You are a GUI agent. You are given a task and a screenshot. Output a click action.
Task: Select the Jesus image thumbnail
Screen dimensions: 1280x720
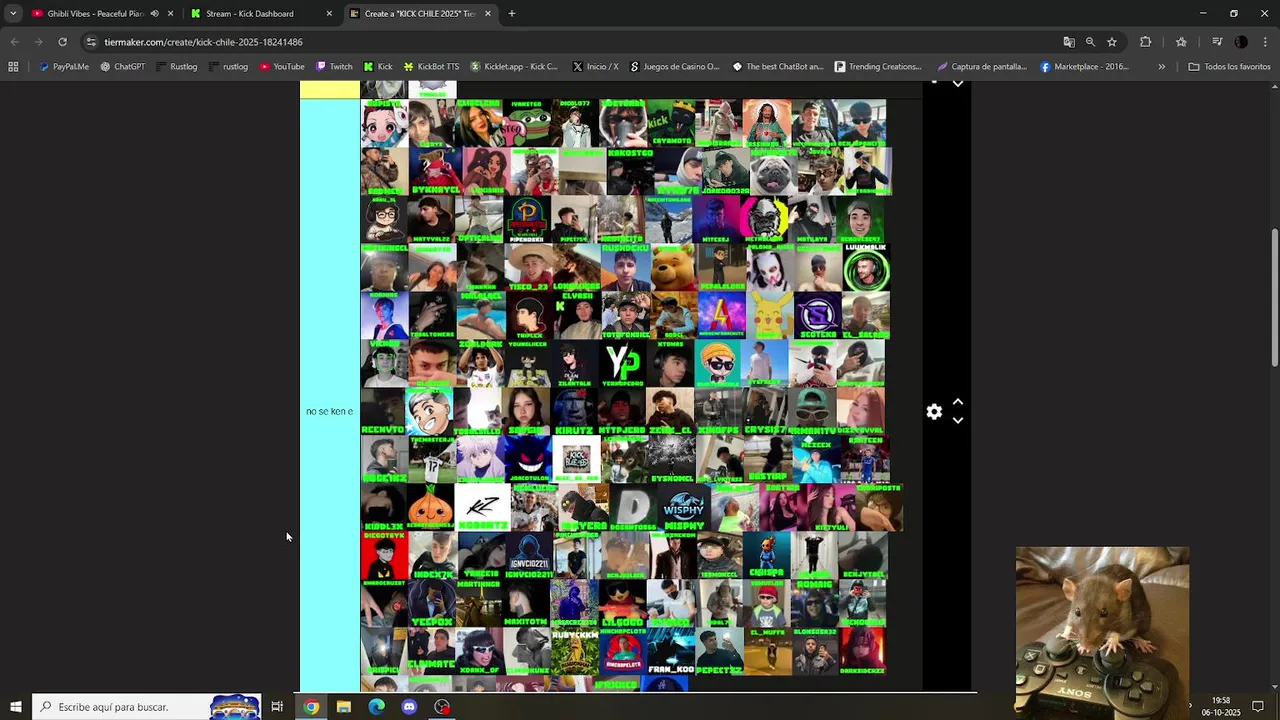pyautogui.click(x=767, y=123)
